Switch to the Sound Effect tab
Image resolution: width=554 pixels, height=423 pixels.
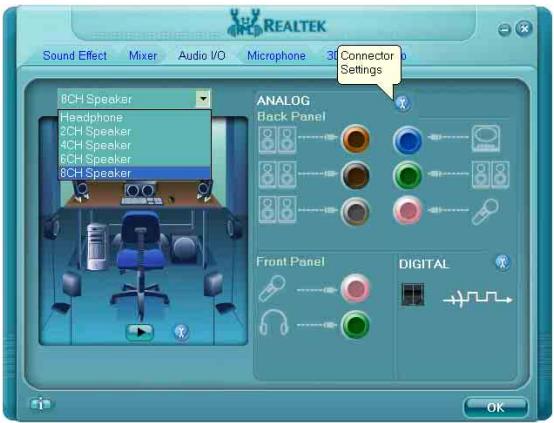click(75, 55)
